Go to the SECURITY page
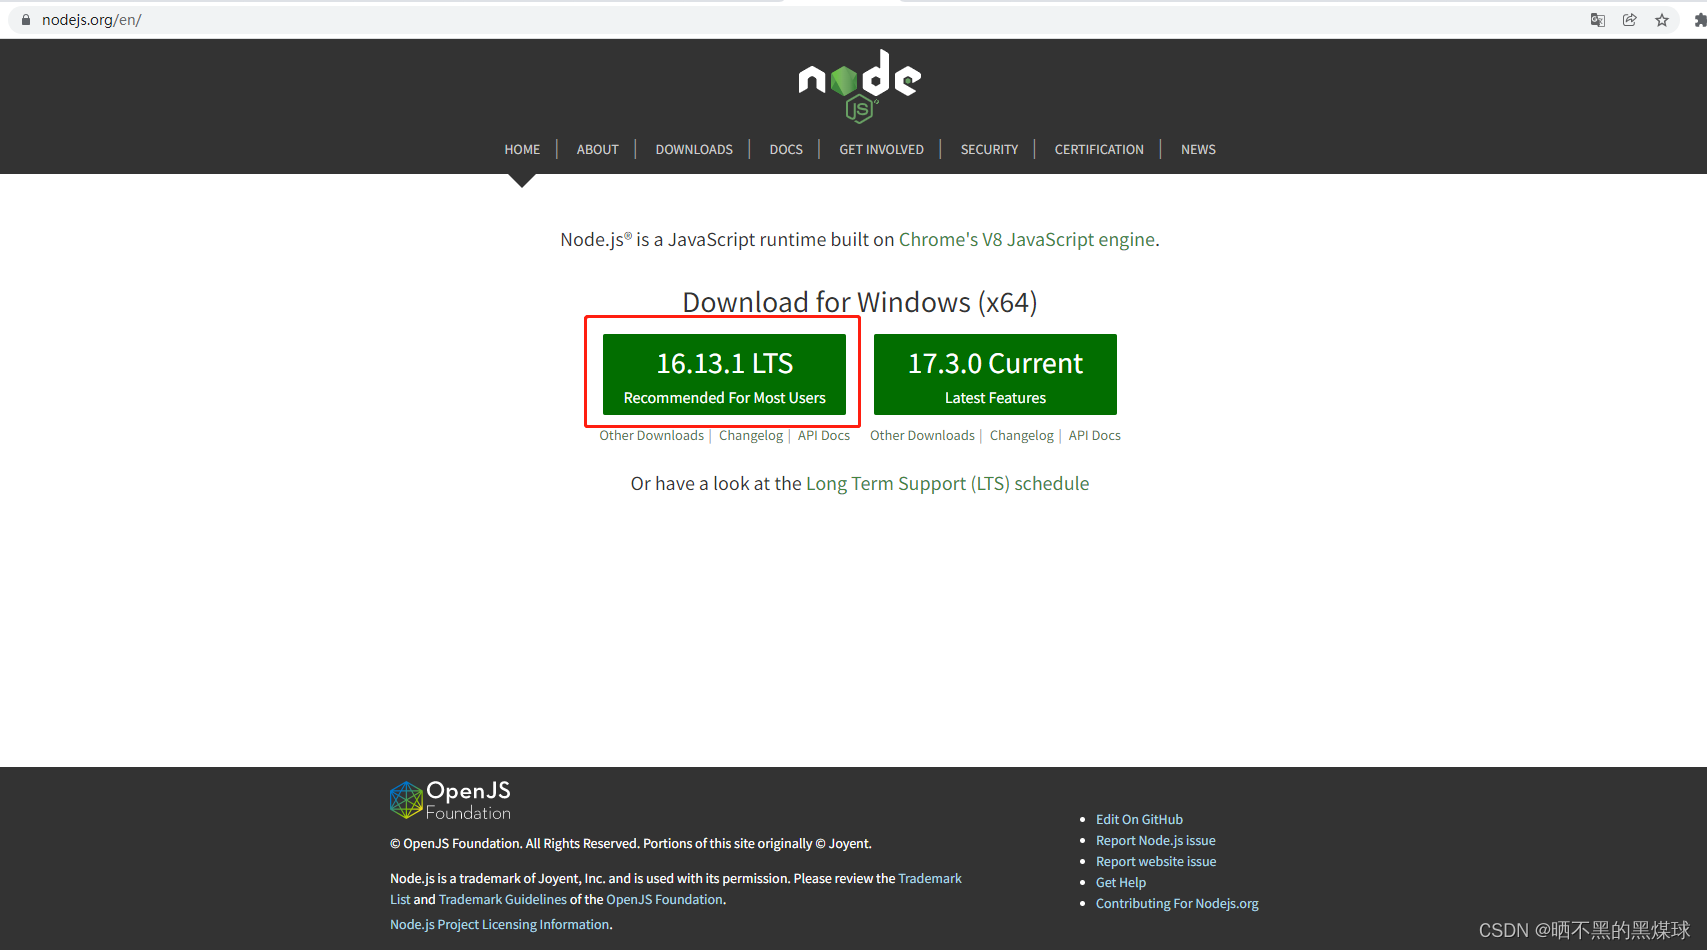1707x950 pixels. (989, 149)
